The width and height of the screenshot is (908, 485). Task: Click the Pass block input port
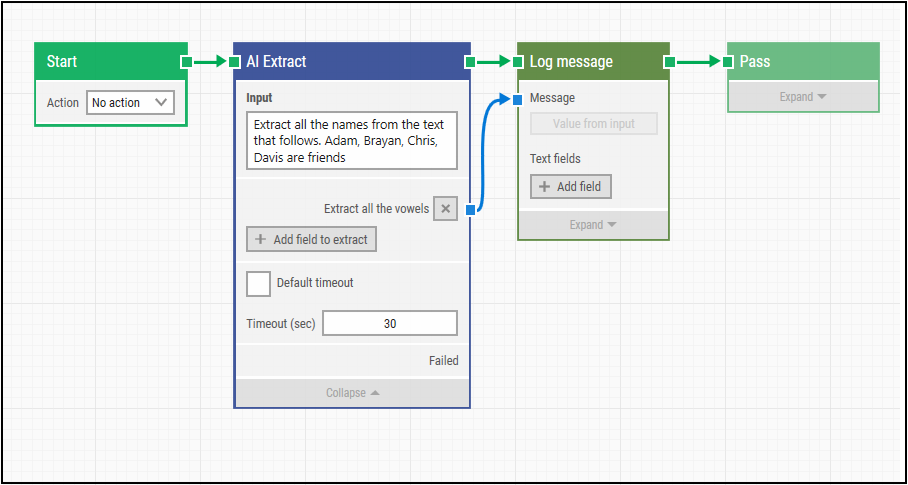tap(728, 62)
